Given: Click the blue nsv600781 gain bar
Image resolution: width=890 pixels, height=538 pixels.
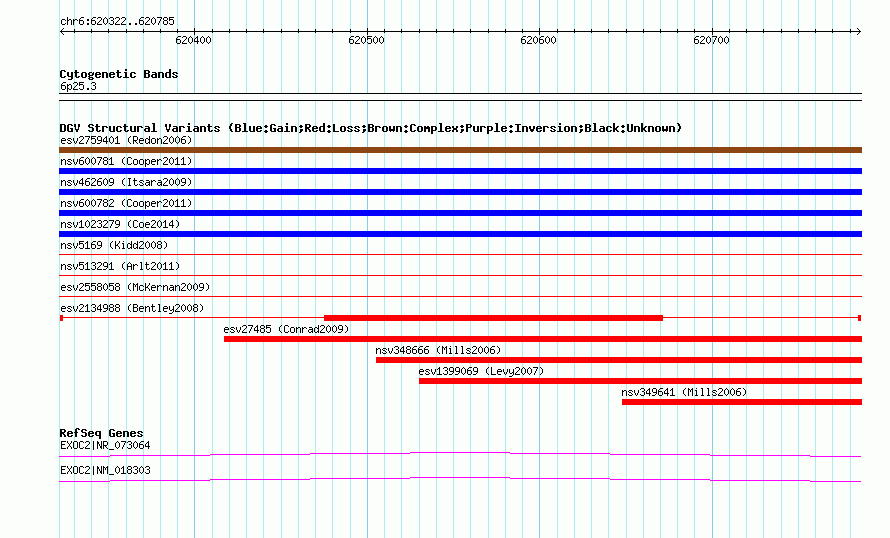Looking at the screenshot, I should click(460, 171).
